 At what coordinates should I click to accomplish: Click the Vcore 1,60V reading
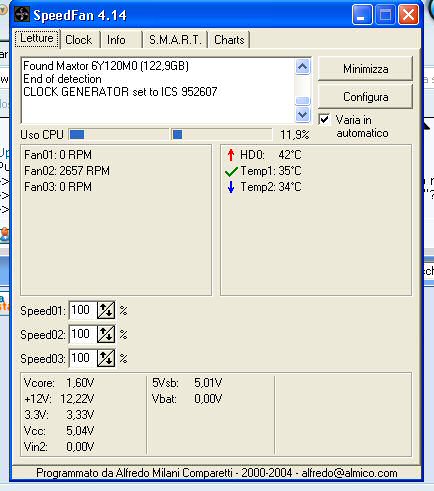(59, 383)
